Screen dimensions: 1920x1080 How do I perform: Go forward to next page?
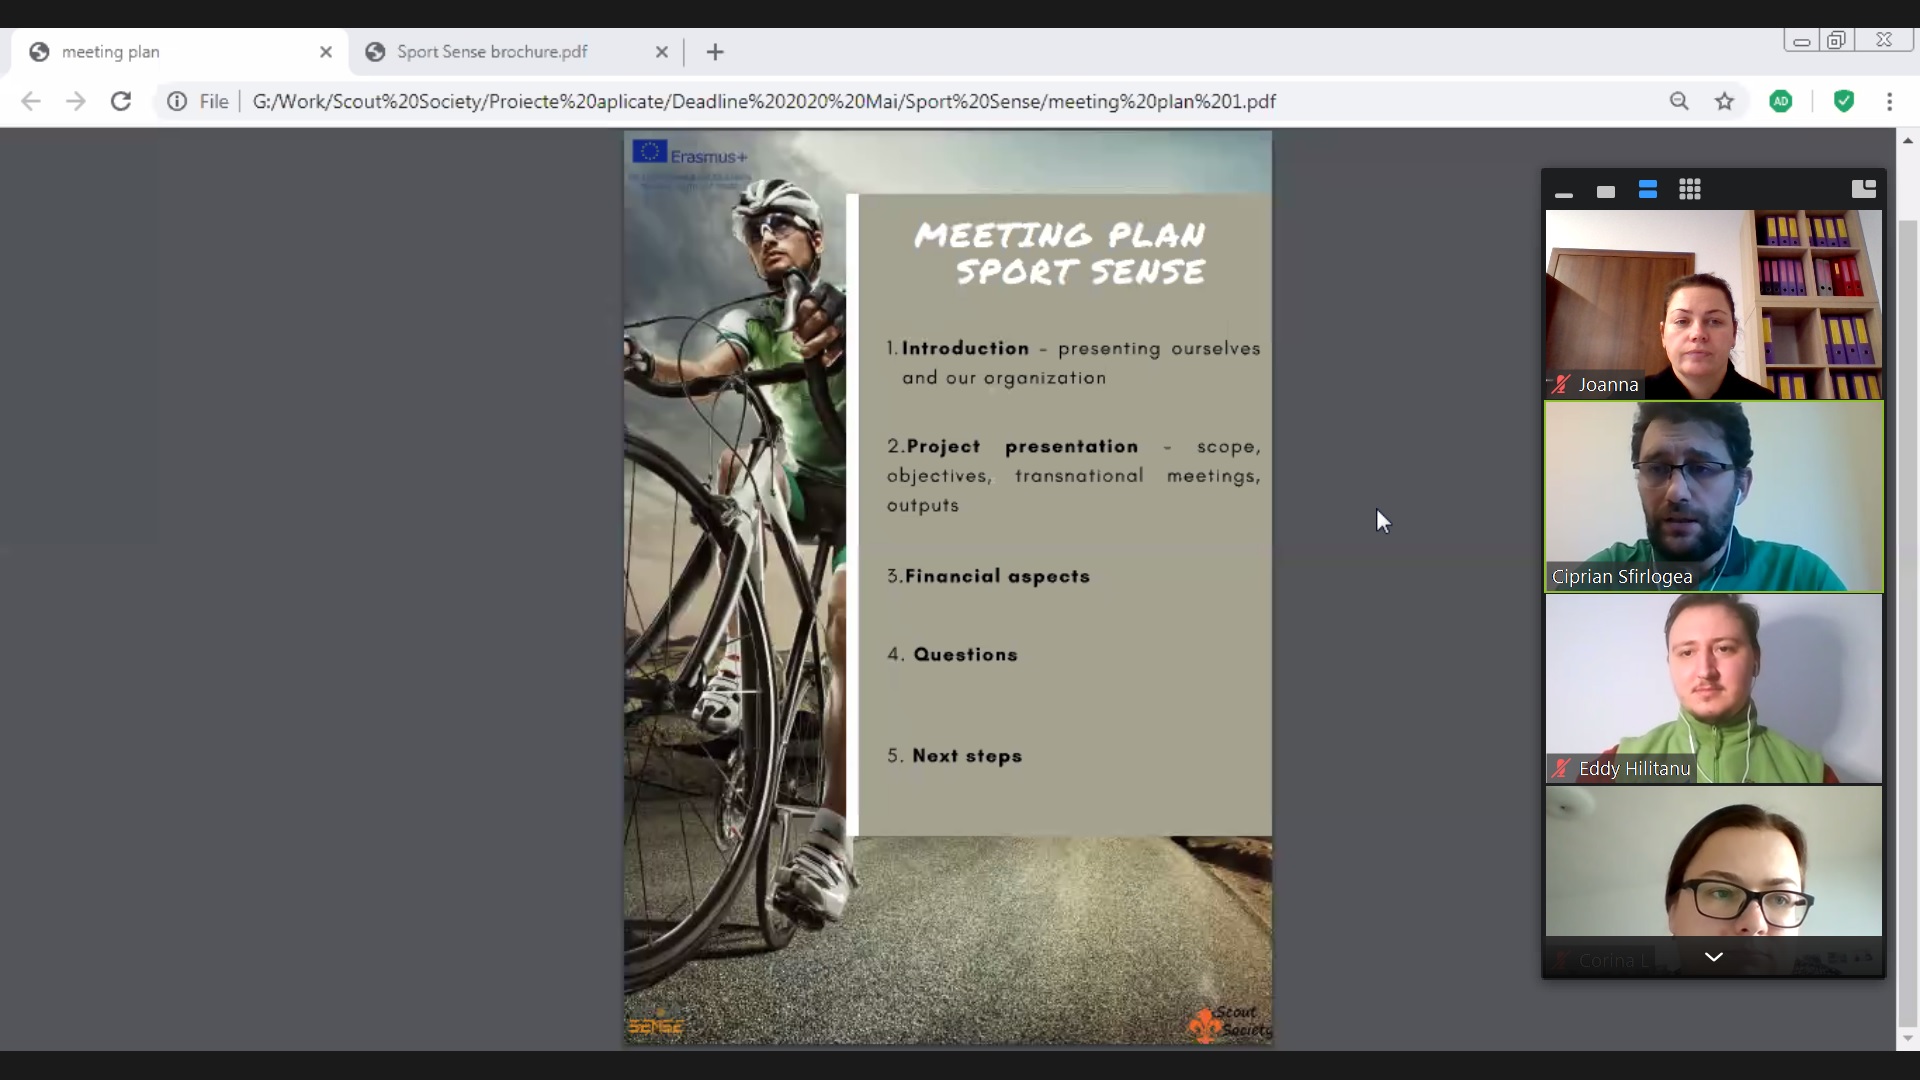point(76,101)
